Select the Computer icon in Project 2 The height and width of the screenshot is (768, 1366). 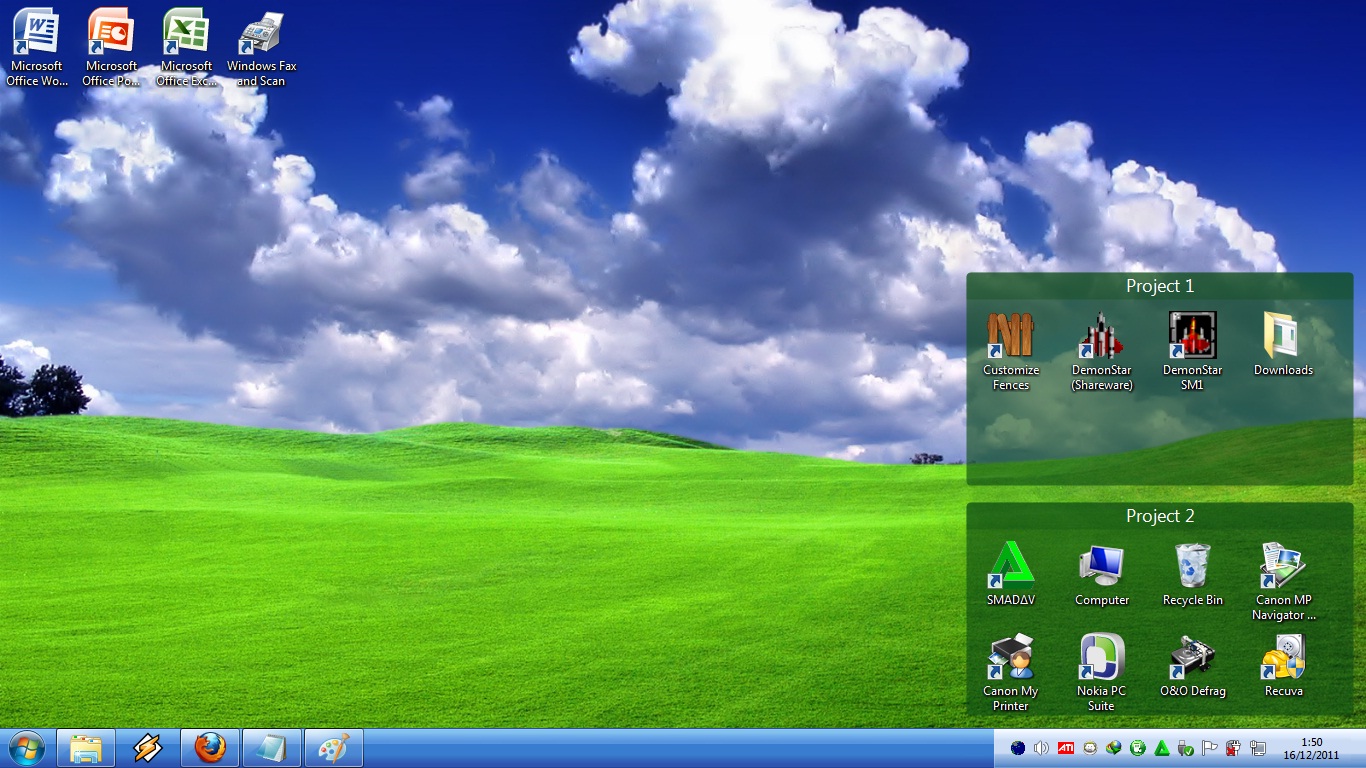coord(1101,574)
